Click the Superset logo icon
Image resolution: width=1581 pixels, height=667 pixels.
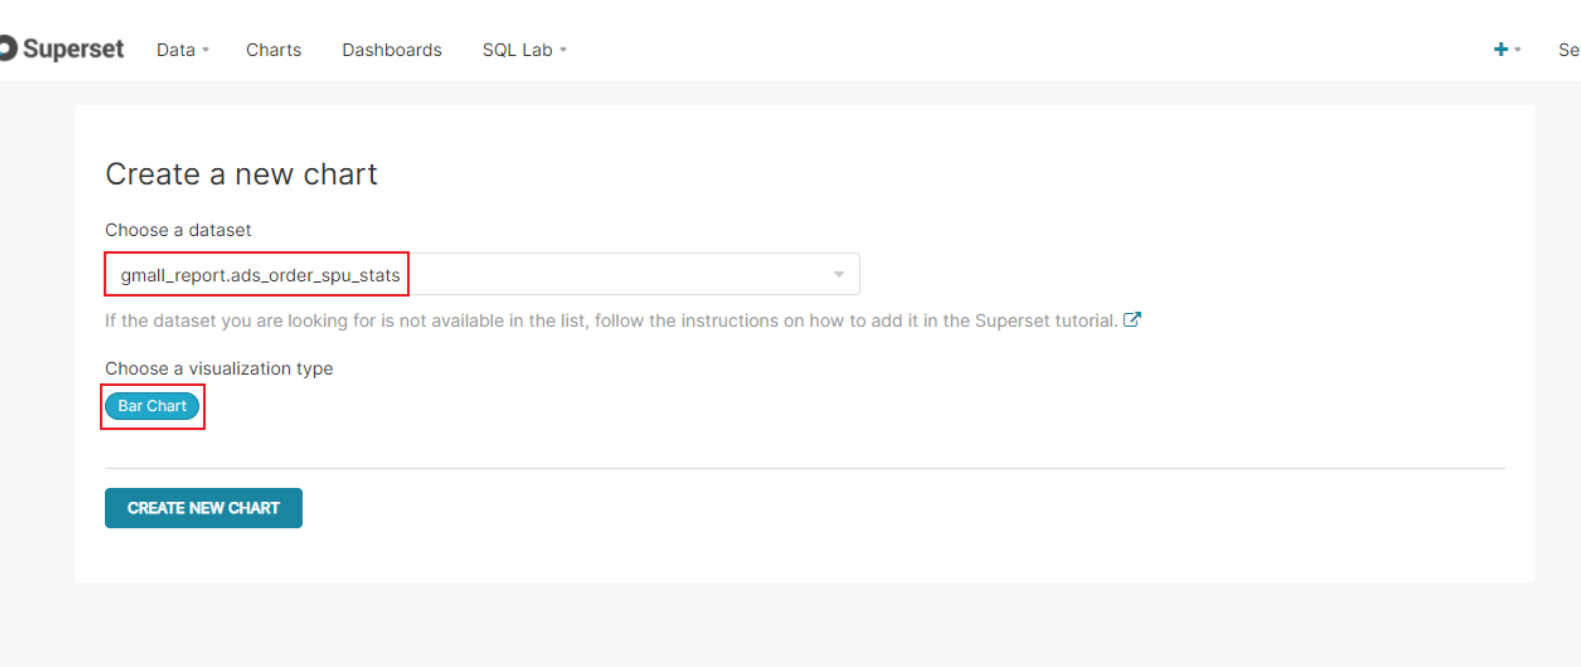8,48
